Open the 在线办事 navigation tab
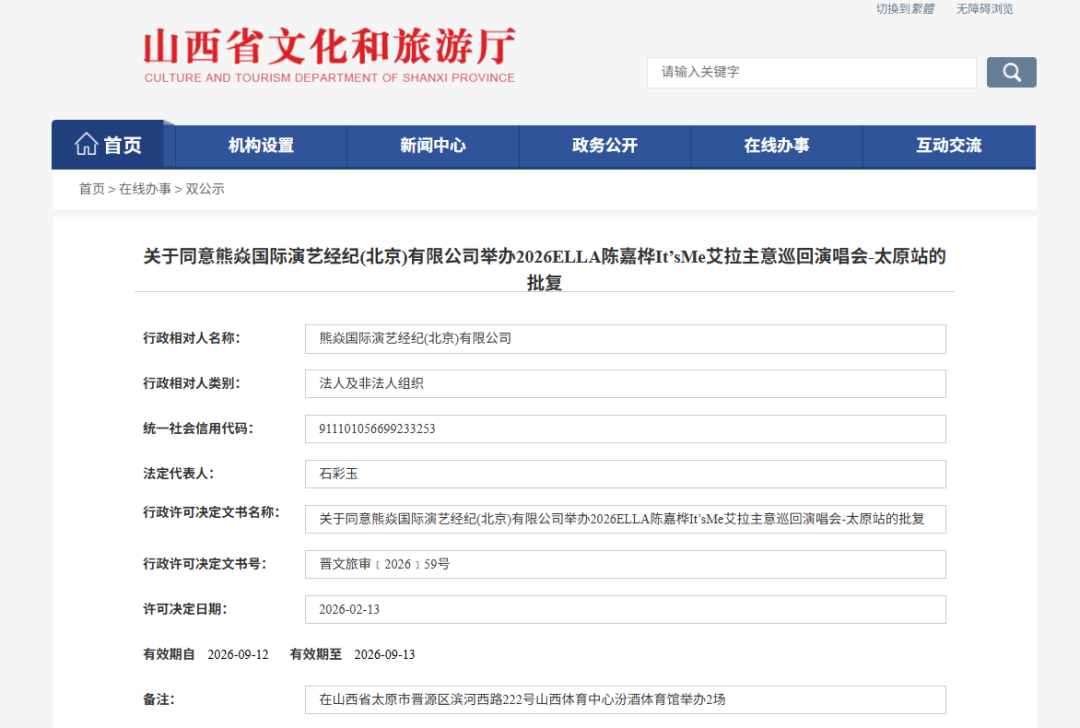Viewport: 1080px width, 728px height. [x=777, y=146]
